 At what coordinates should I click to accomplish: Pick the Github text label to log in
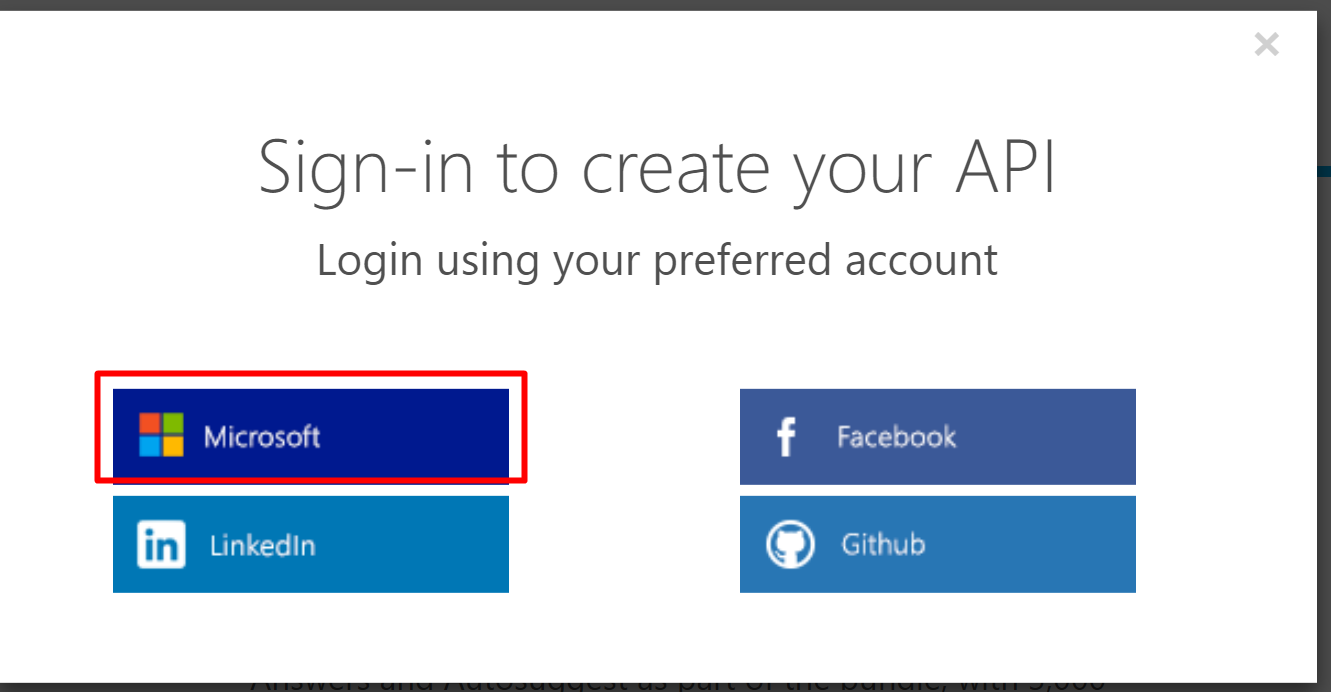click(883, 545)
